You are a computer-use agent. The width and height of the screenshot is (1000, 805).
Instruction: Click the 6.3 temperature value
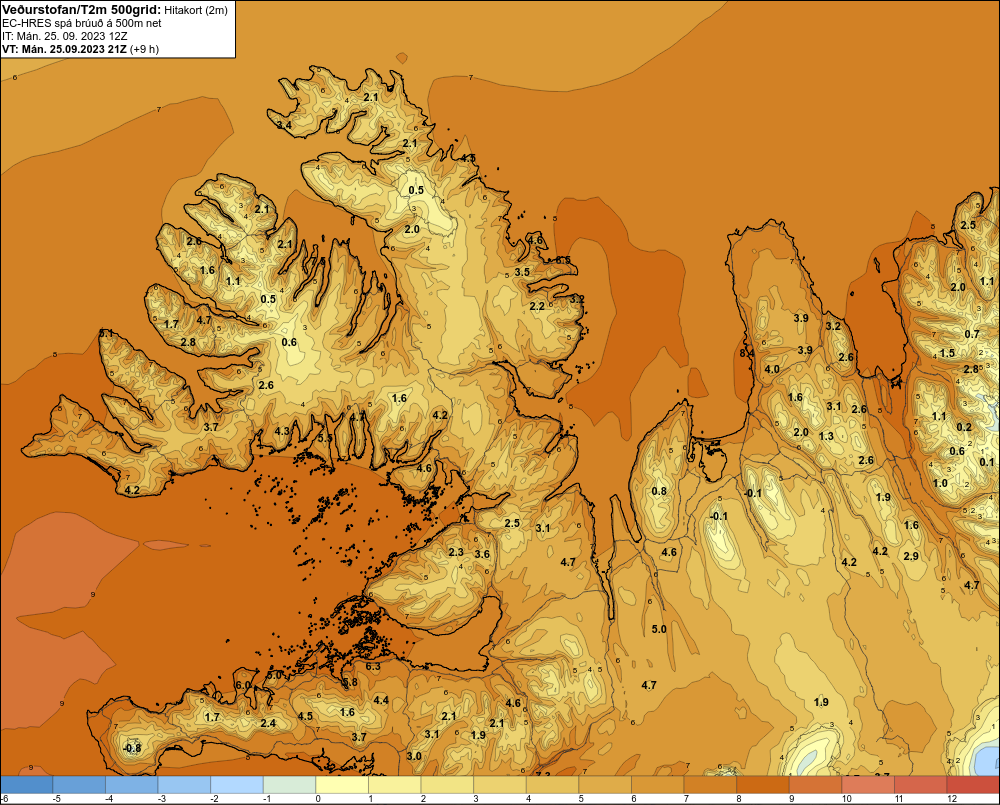[373, 667]
